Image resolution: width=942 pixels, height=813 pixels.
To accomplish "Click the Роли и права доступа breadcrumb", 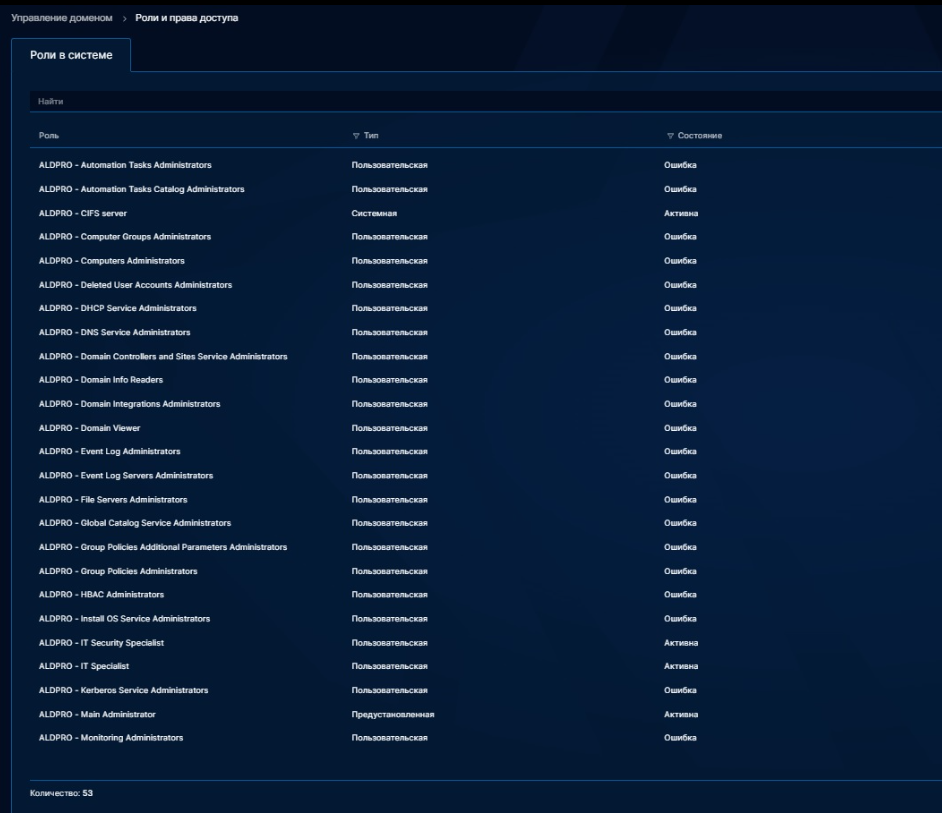I will click(187, 18).
